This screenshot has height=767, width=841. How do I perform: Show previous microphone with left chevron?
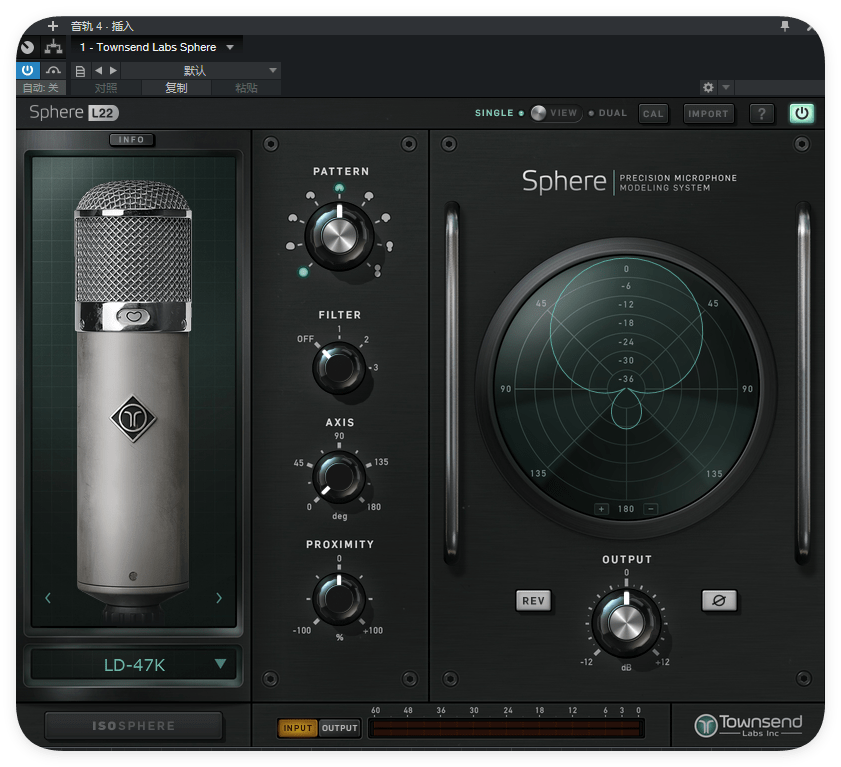(x=48, y=598)
